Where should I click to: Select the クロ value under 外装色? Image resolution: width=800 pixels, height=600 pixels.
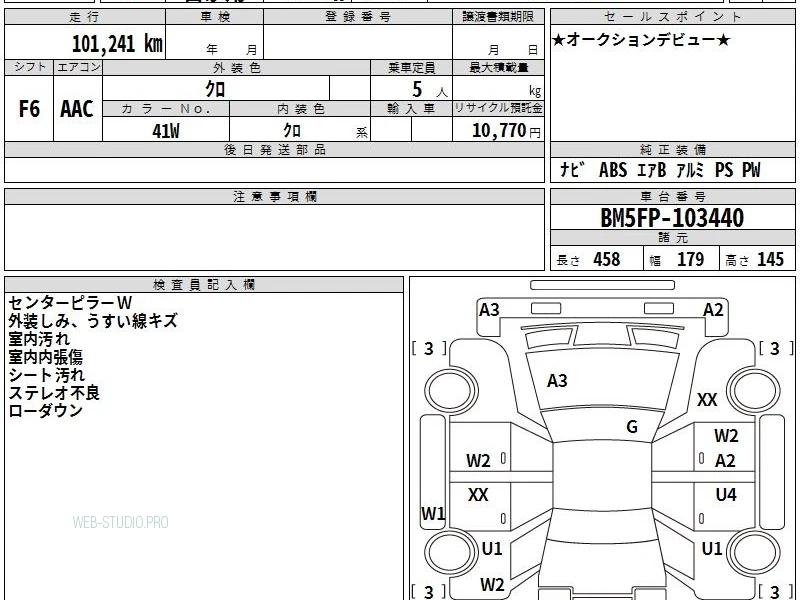tap(215, 89)
